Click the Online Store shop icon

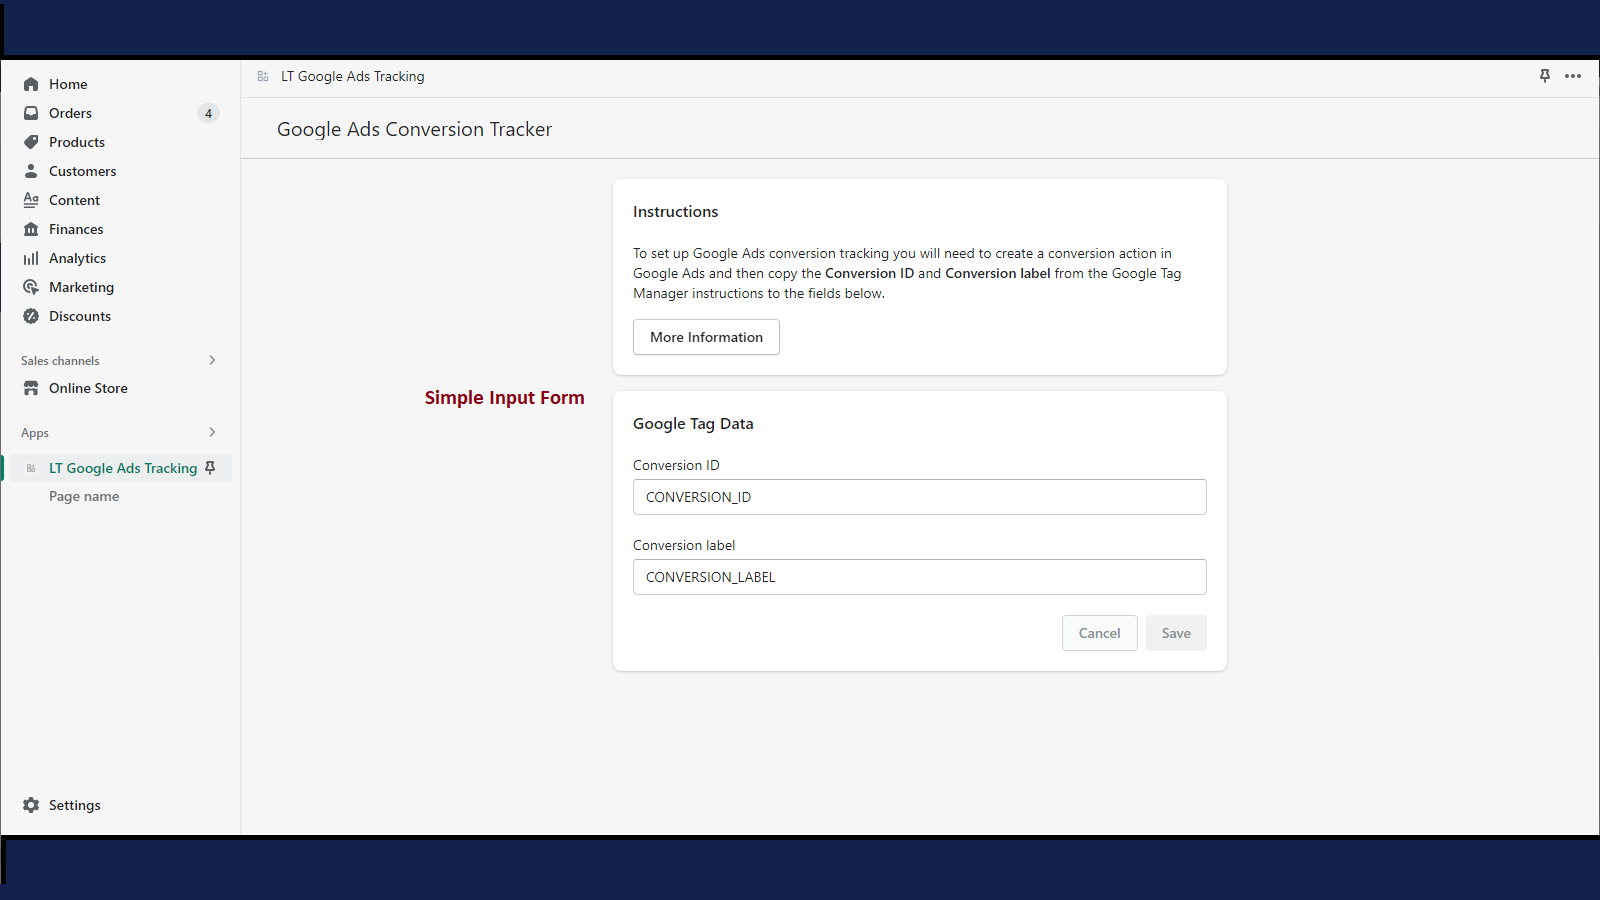pyautogui.click(x=31, y=388)
